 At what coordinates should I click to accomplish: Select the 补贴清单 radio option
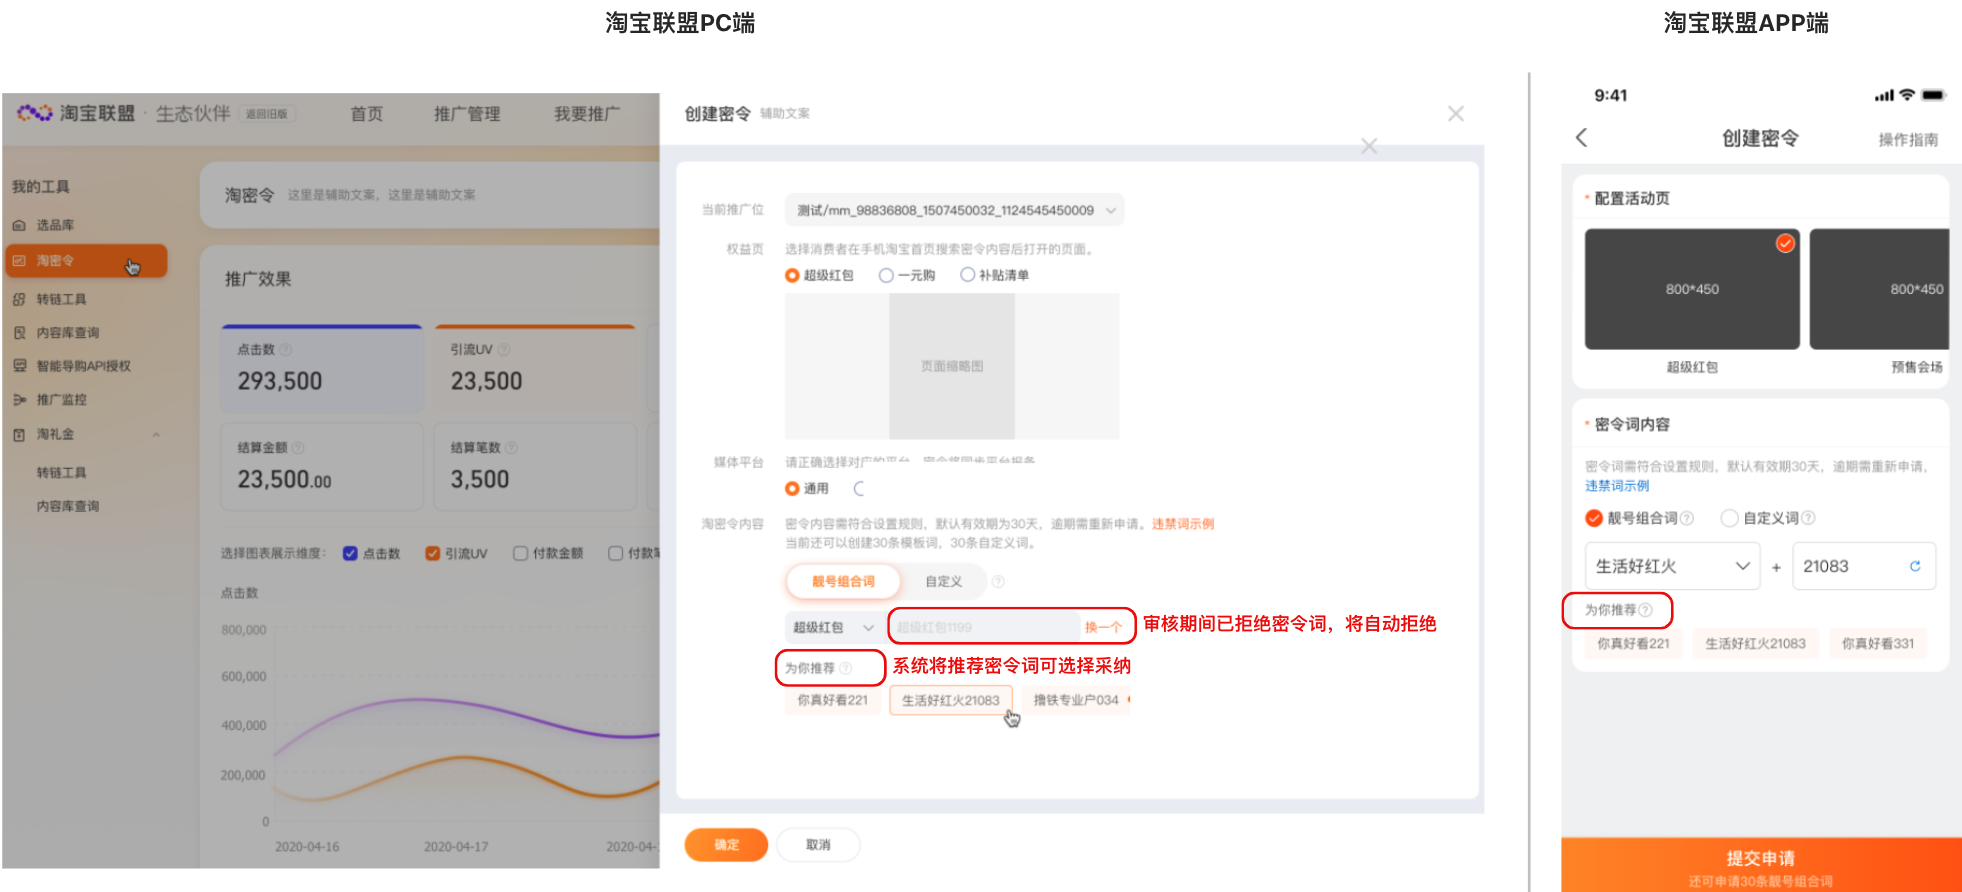[x=967, y=276]
